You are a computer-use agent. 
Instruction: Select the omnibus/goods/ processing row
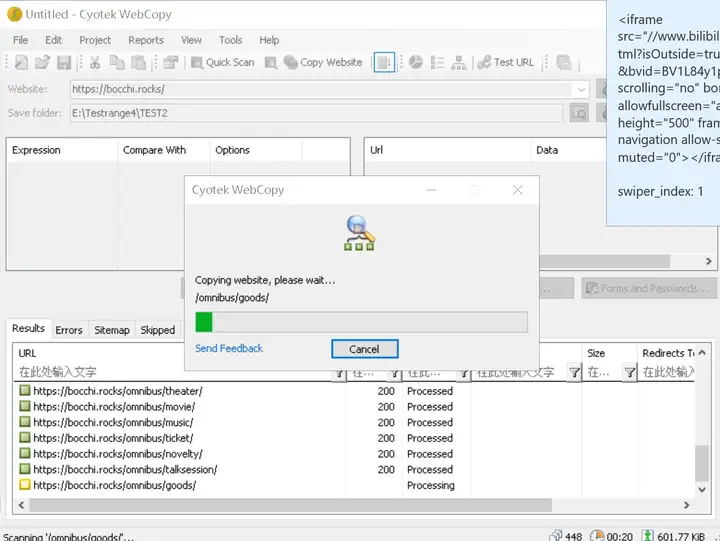click(354, 485)
